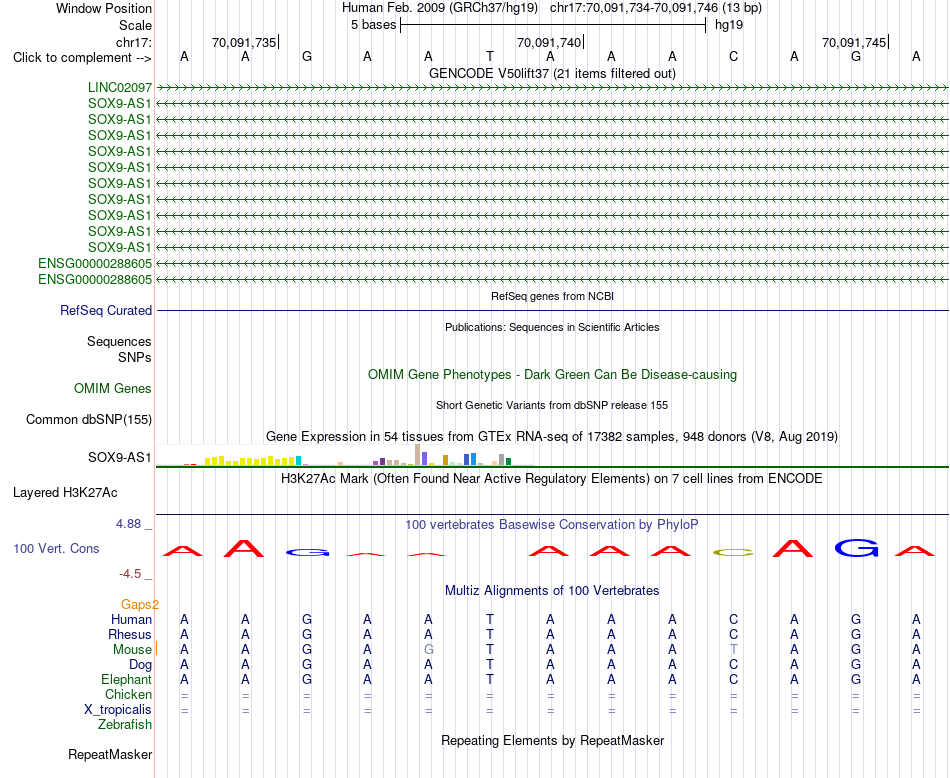Click the 70,091,735 position label
This screenshot has height=778, width=950.
244,42
